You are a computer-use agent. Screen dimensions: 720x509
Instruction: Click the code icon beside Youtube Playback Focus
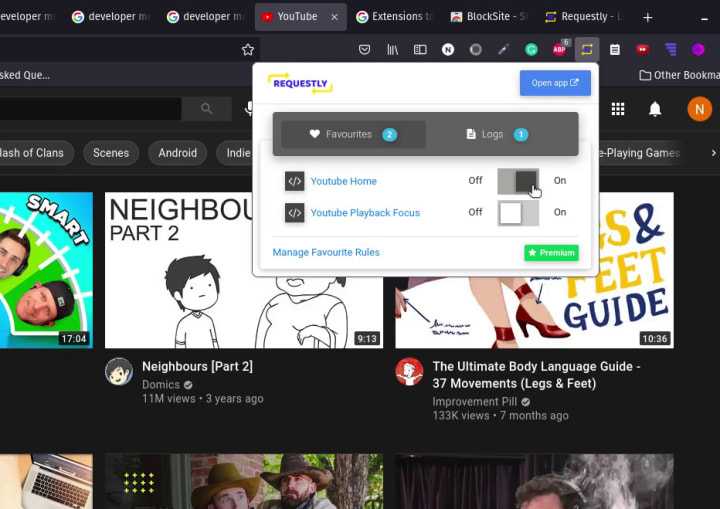(x=294, y=213)
